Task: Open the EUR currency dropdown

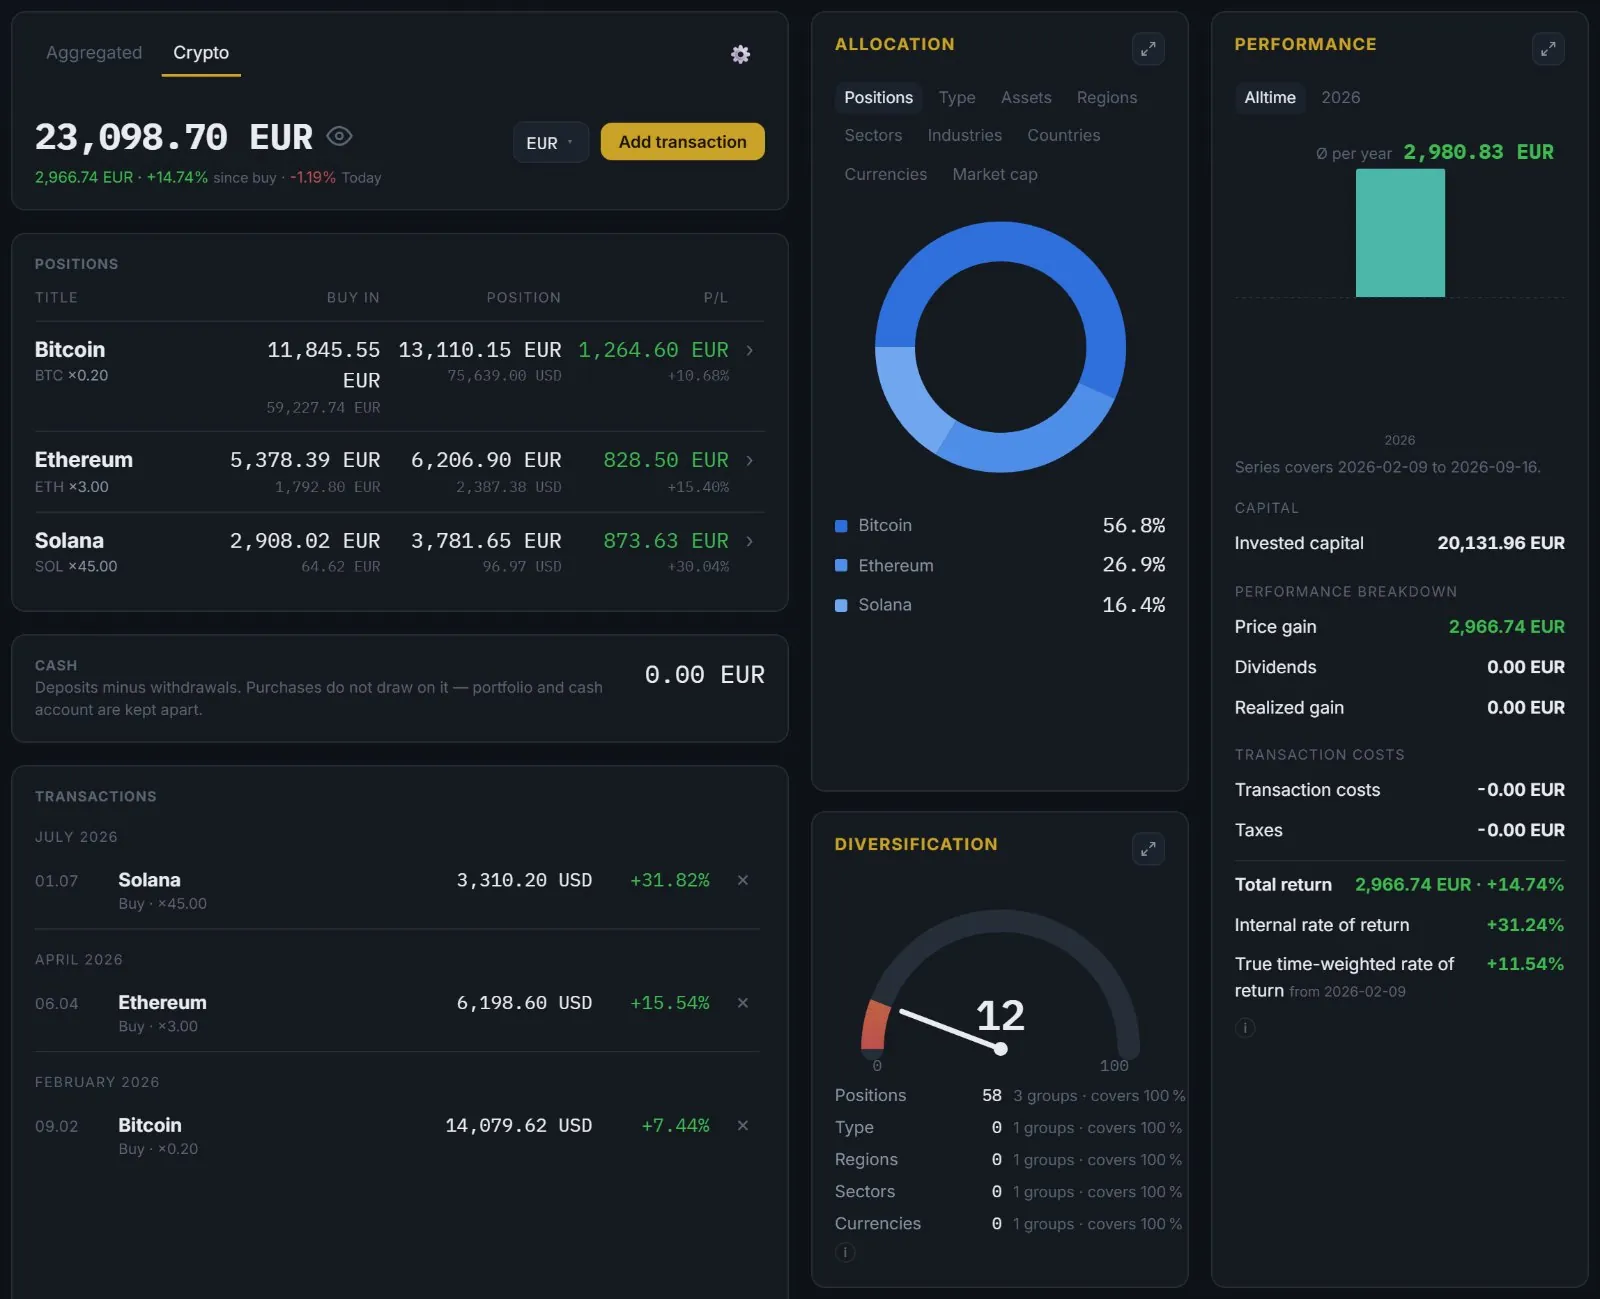Action: (x=550, y=142)
